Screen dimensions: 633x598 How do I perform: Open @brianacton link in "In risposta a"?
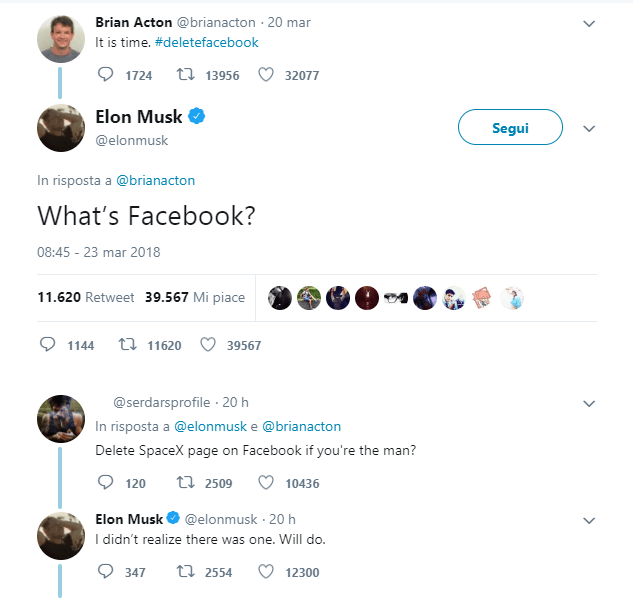(155, 181)
